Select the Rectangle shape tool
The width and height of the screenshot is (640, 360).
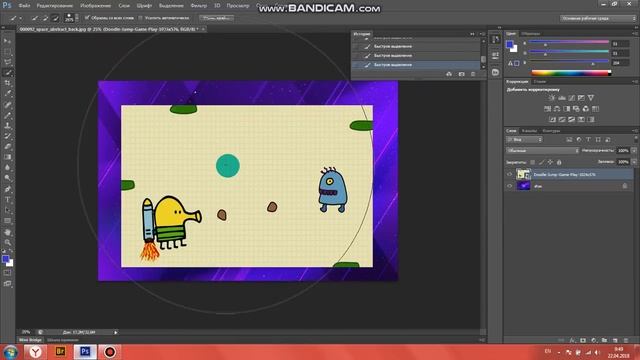pyautogui.click(x=7, y=221)
